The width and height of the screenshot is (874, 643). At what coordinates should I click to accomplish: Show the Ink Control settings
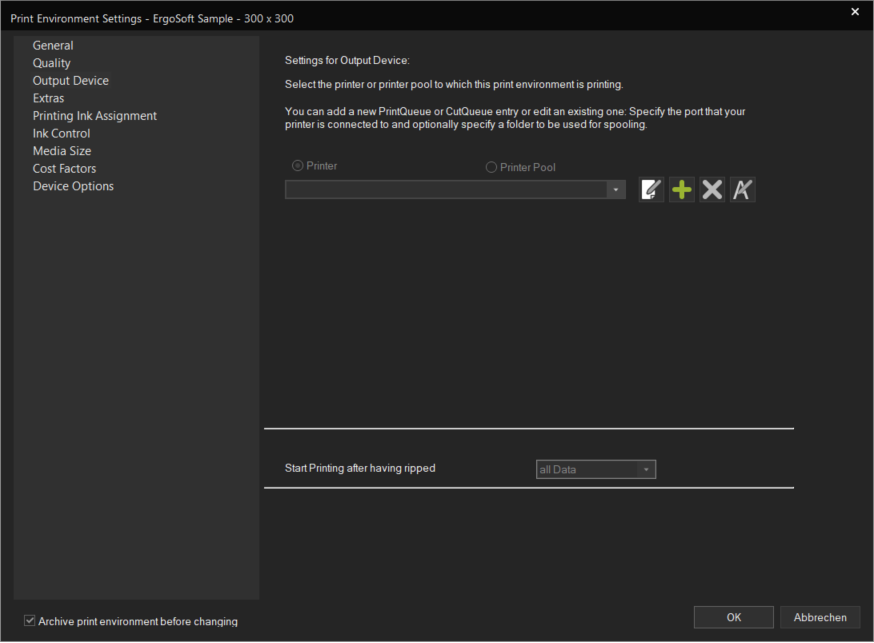61,134
